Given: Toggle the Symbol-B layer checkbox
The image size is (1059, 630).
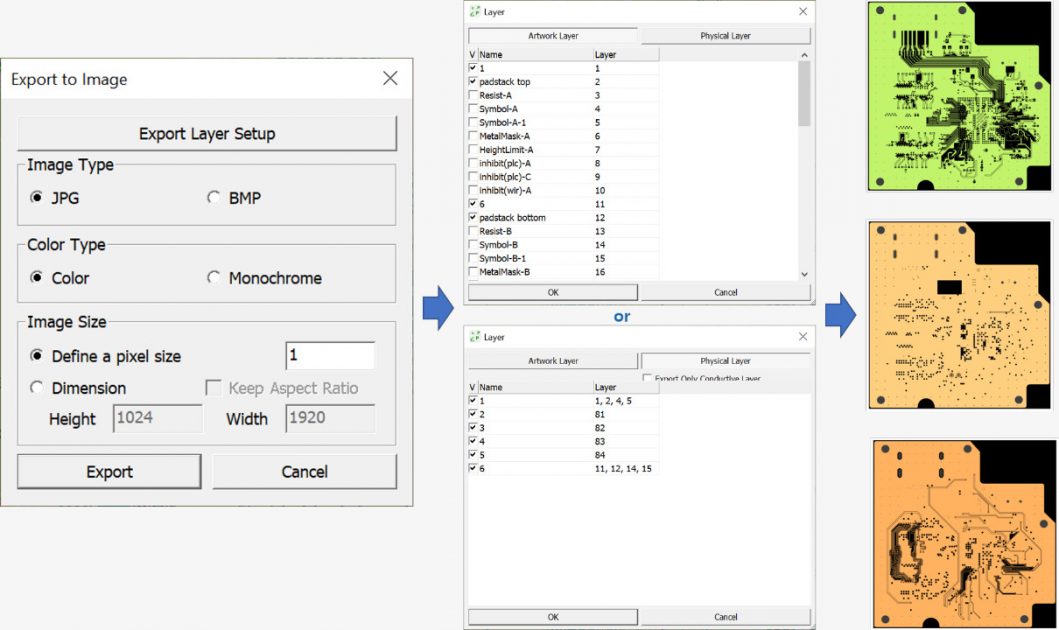Looking at the screenshot, I should pyautogui.click(x=473, y=245).
